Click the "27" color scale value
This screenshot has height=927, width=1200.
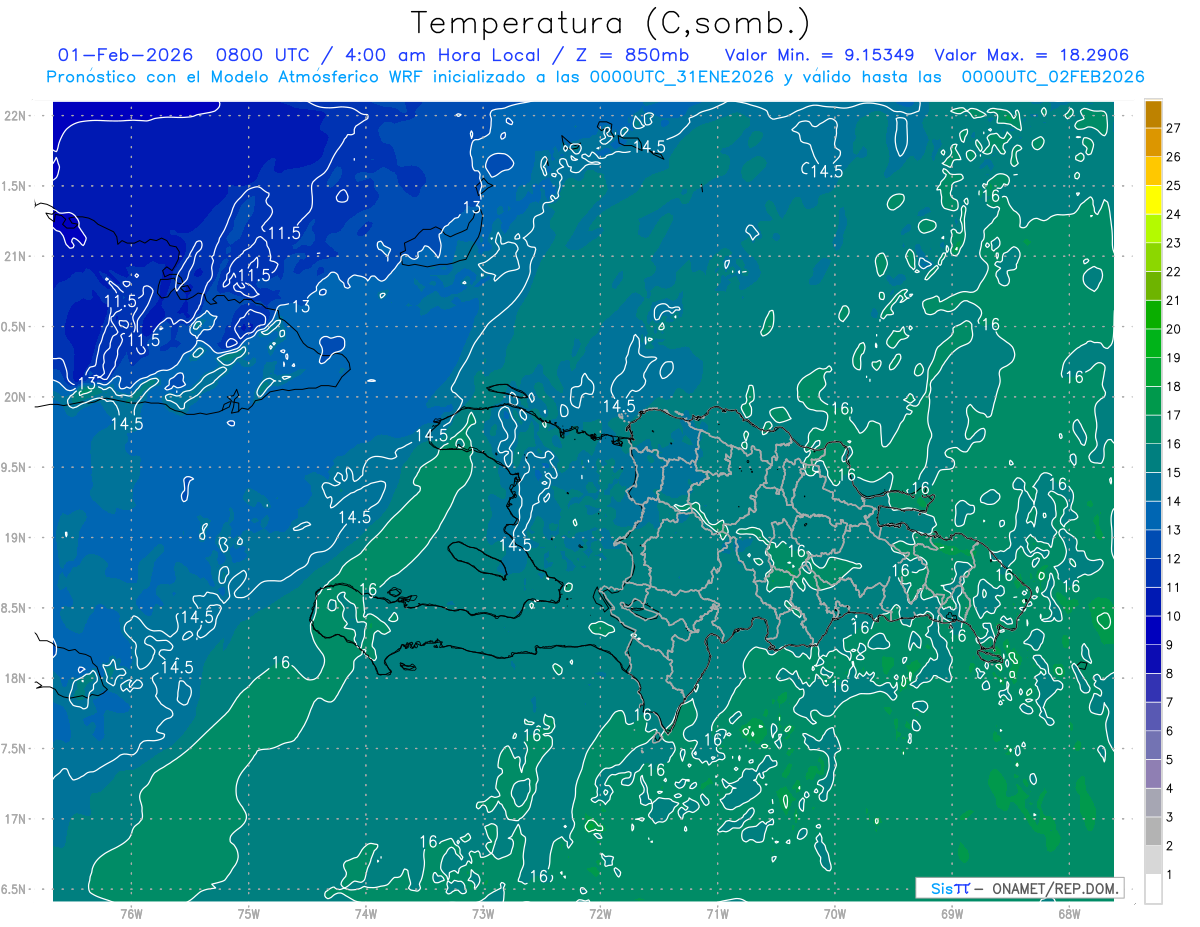(x=1173, y=128)
